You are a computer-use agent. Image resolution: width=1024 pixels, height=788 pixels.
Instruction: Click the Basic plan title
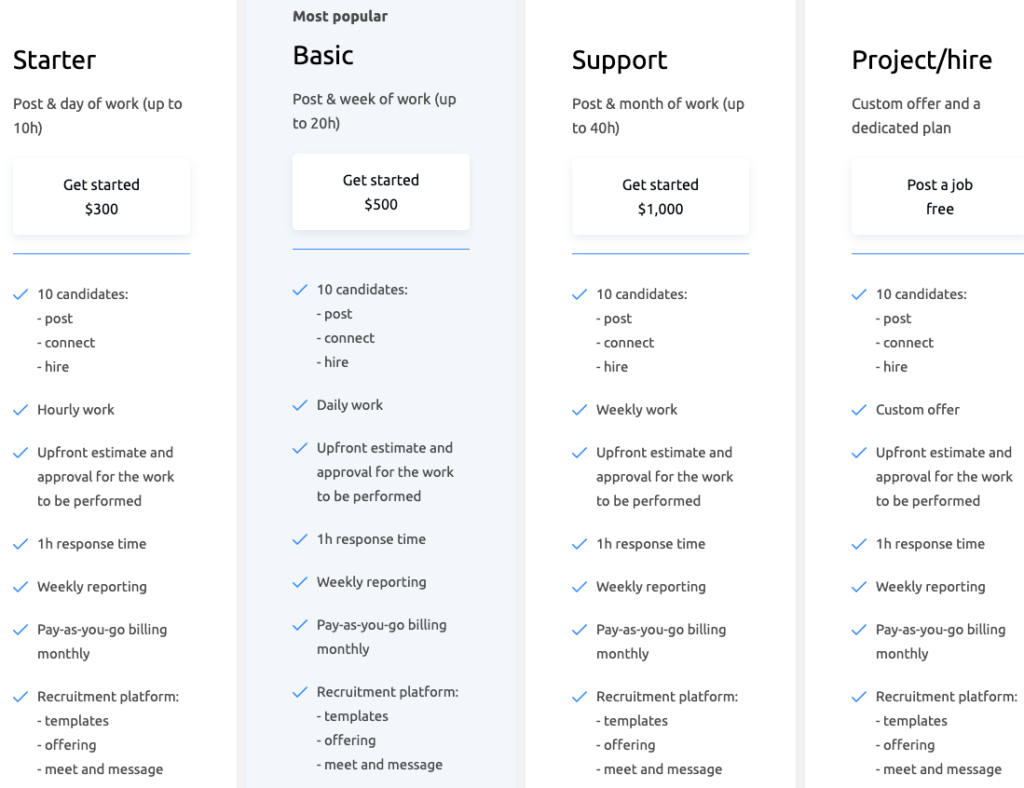click(323, 55)
